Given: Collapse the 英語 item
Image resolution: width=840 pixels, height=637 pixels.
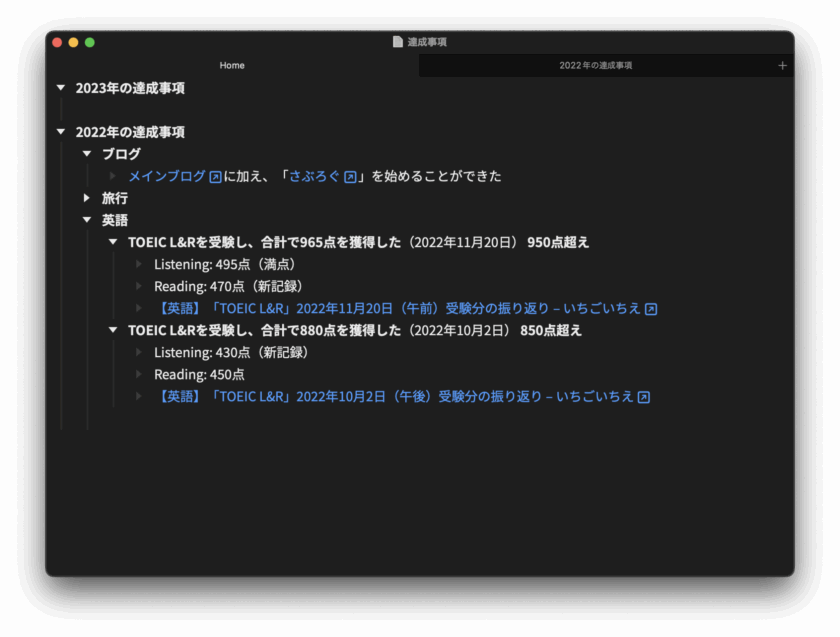Looking at the screenshot, I should pyautogui.click(x=87, y=220).
